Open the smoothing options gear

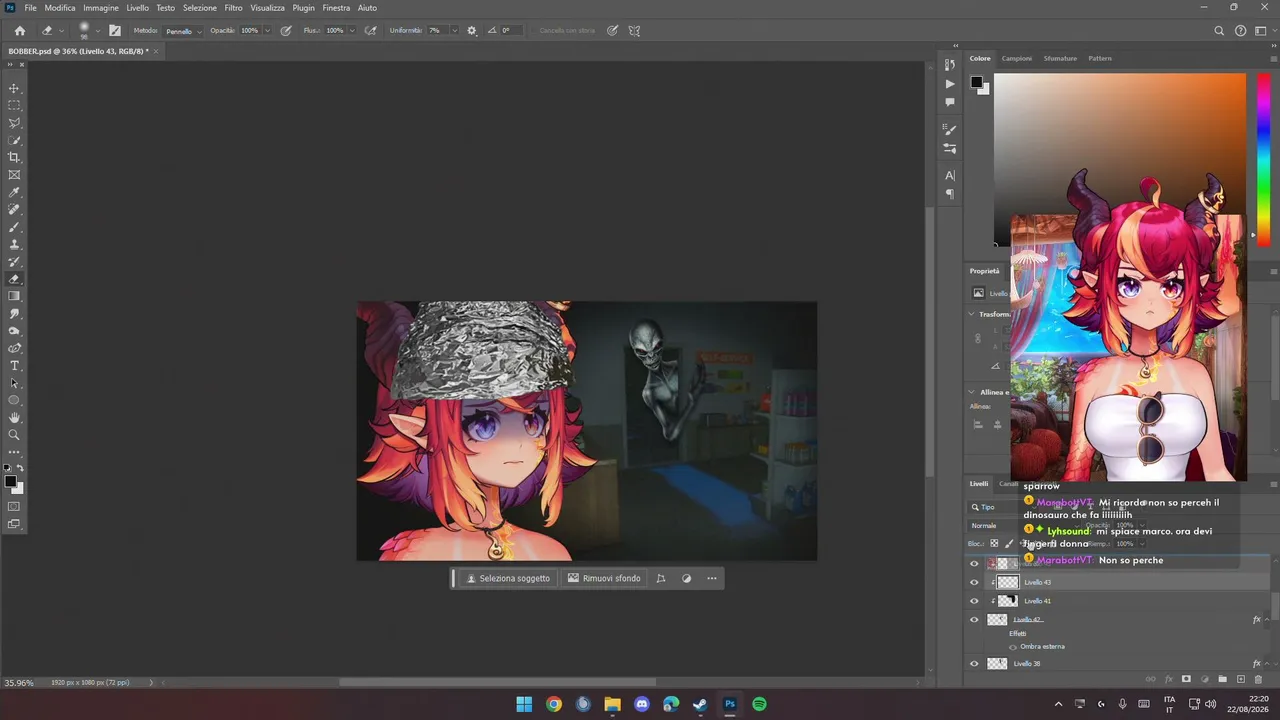(x=472, y=31)
